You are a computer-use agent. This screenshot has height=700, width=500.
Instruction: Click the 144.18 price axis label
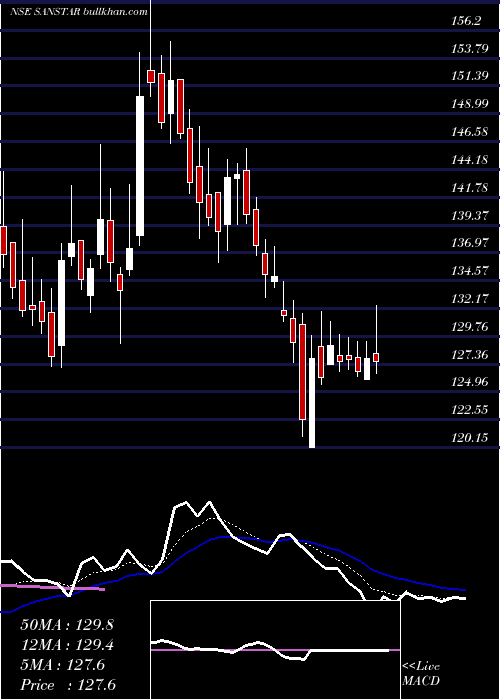pyautogui.click(x=470, y=160)
